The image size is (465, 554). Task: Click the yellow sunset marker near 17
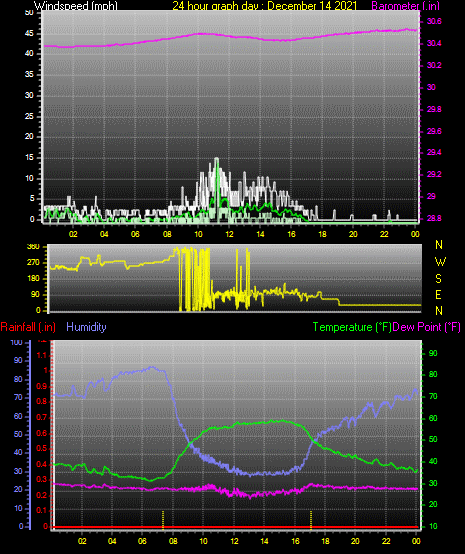(x=311, y=520)
